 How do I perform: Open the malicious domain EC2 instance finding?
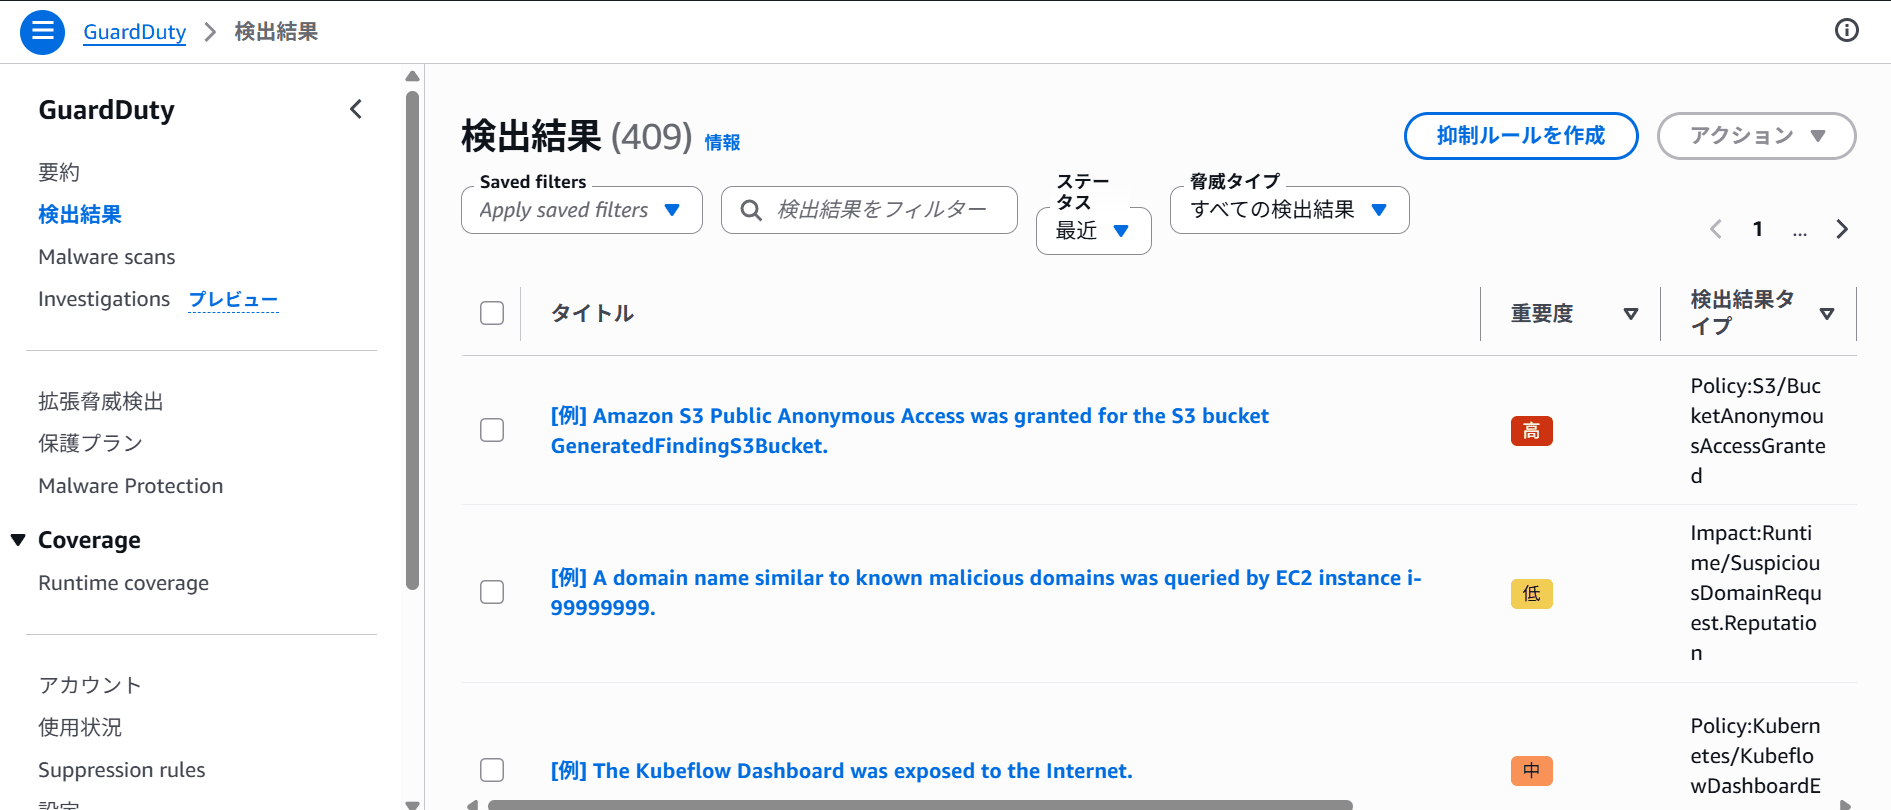click(985, 593)
